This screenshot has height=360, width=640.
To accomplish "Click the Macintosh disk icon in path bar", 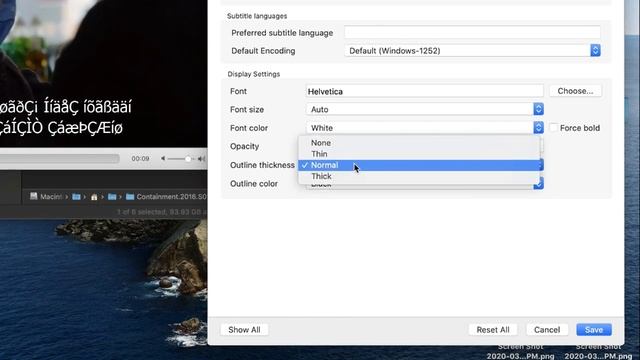I will pyautogui.click(x=34, y=196).
